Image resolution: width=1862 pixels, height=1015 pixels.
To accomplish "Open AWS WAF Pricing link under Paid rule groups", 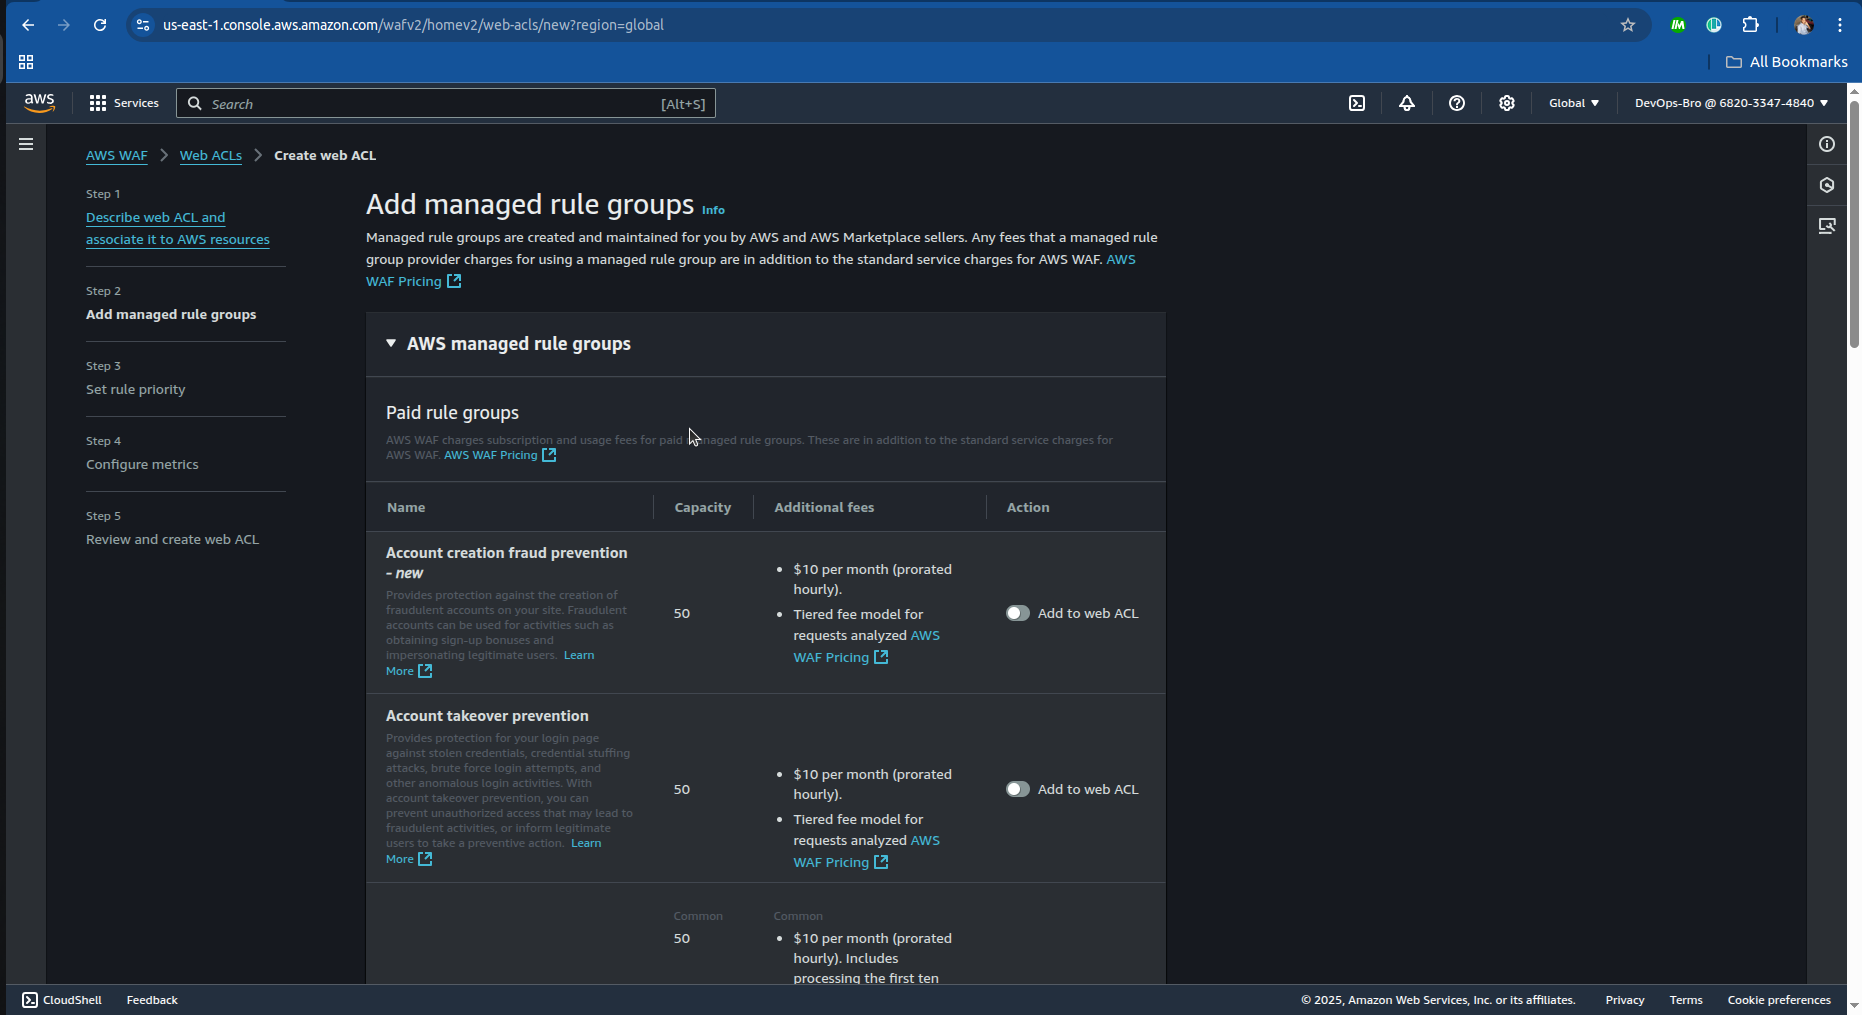I will (500, 455).
